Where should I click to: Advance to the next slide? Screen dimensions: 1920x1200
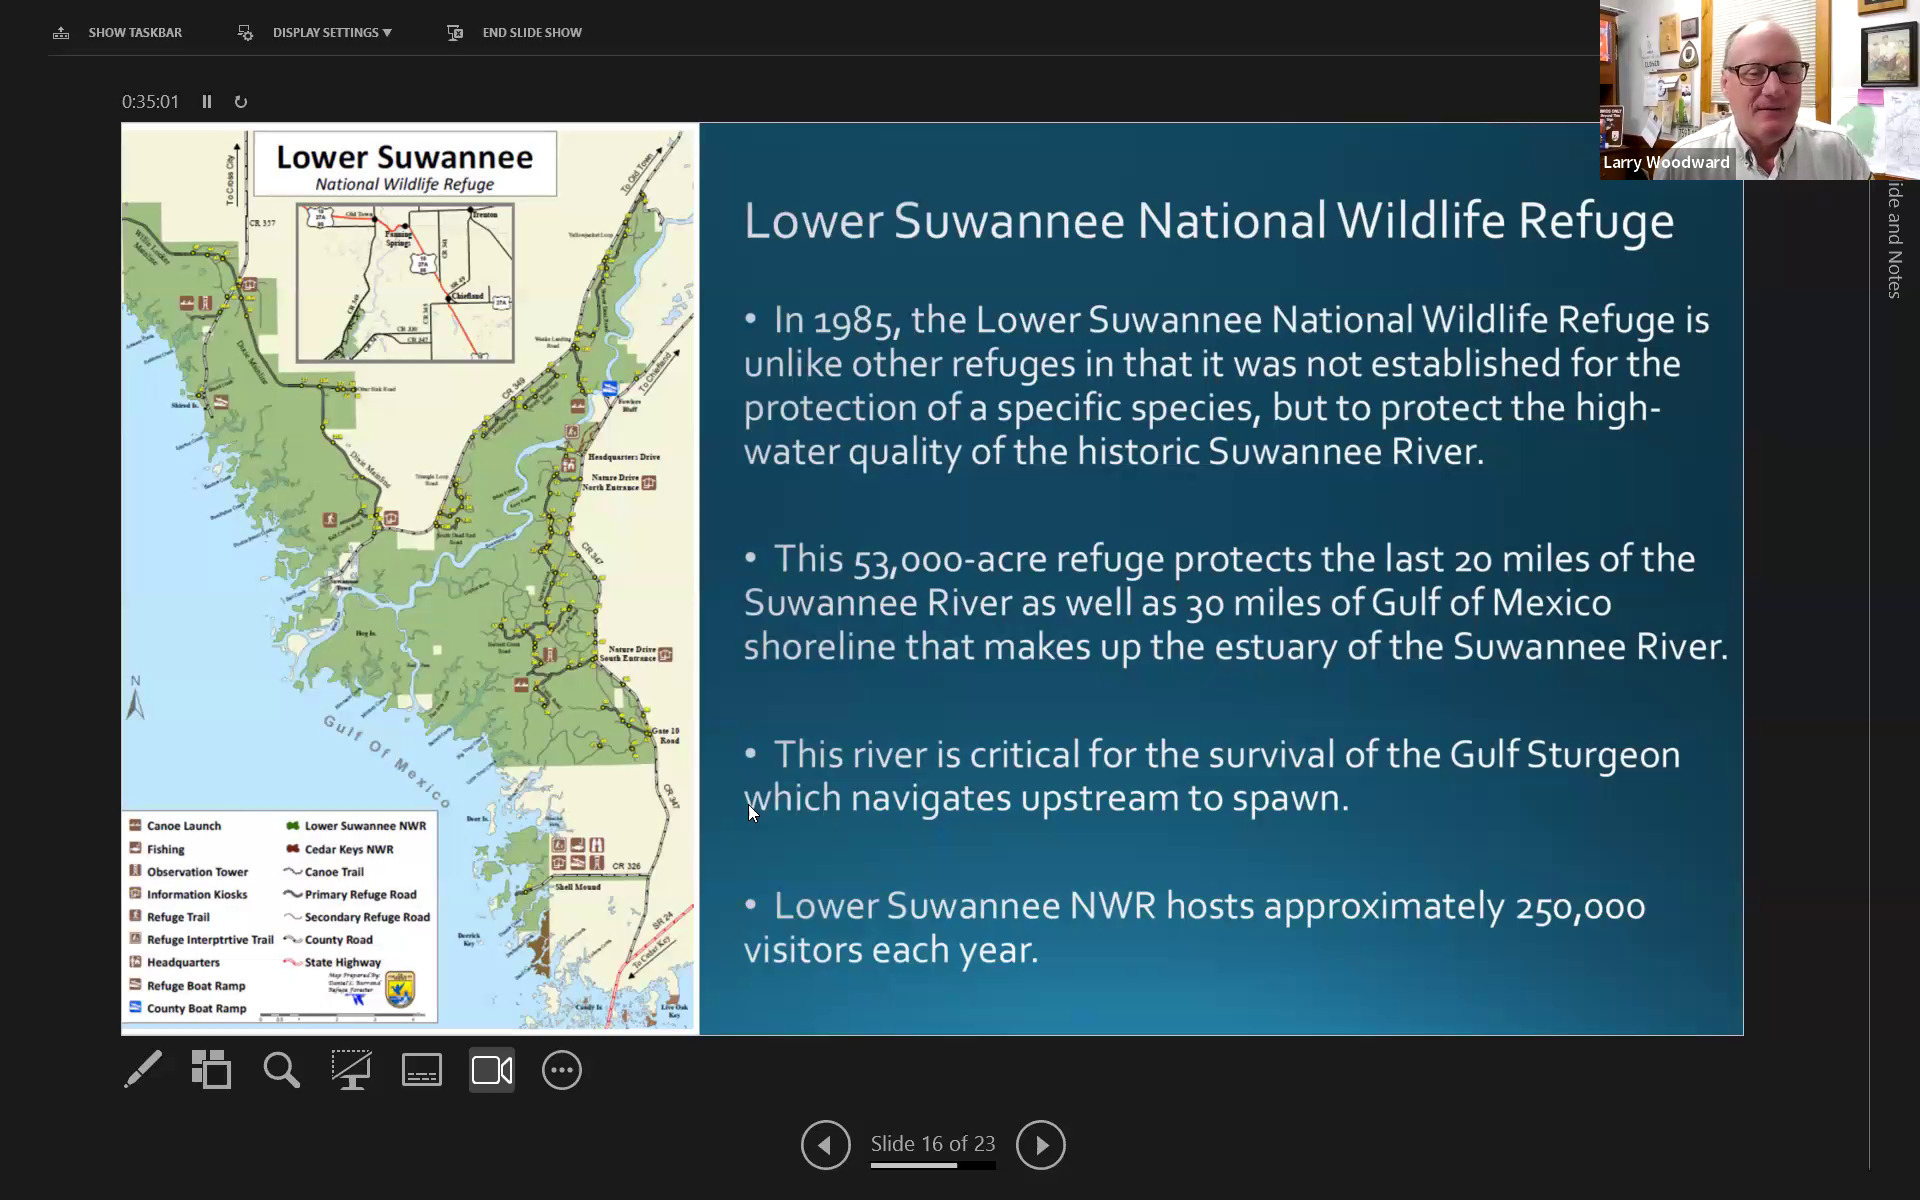pyautogui.click(x=1041, y=1145)
